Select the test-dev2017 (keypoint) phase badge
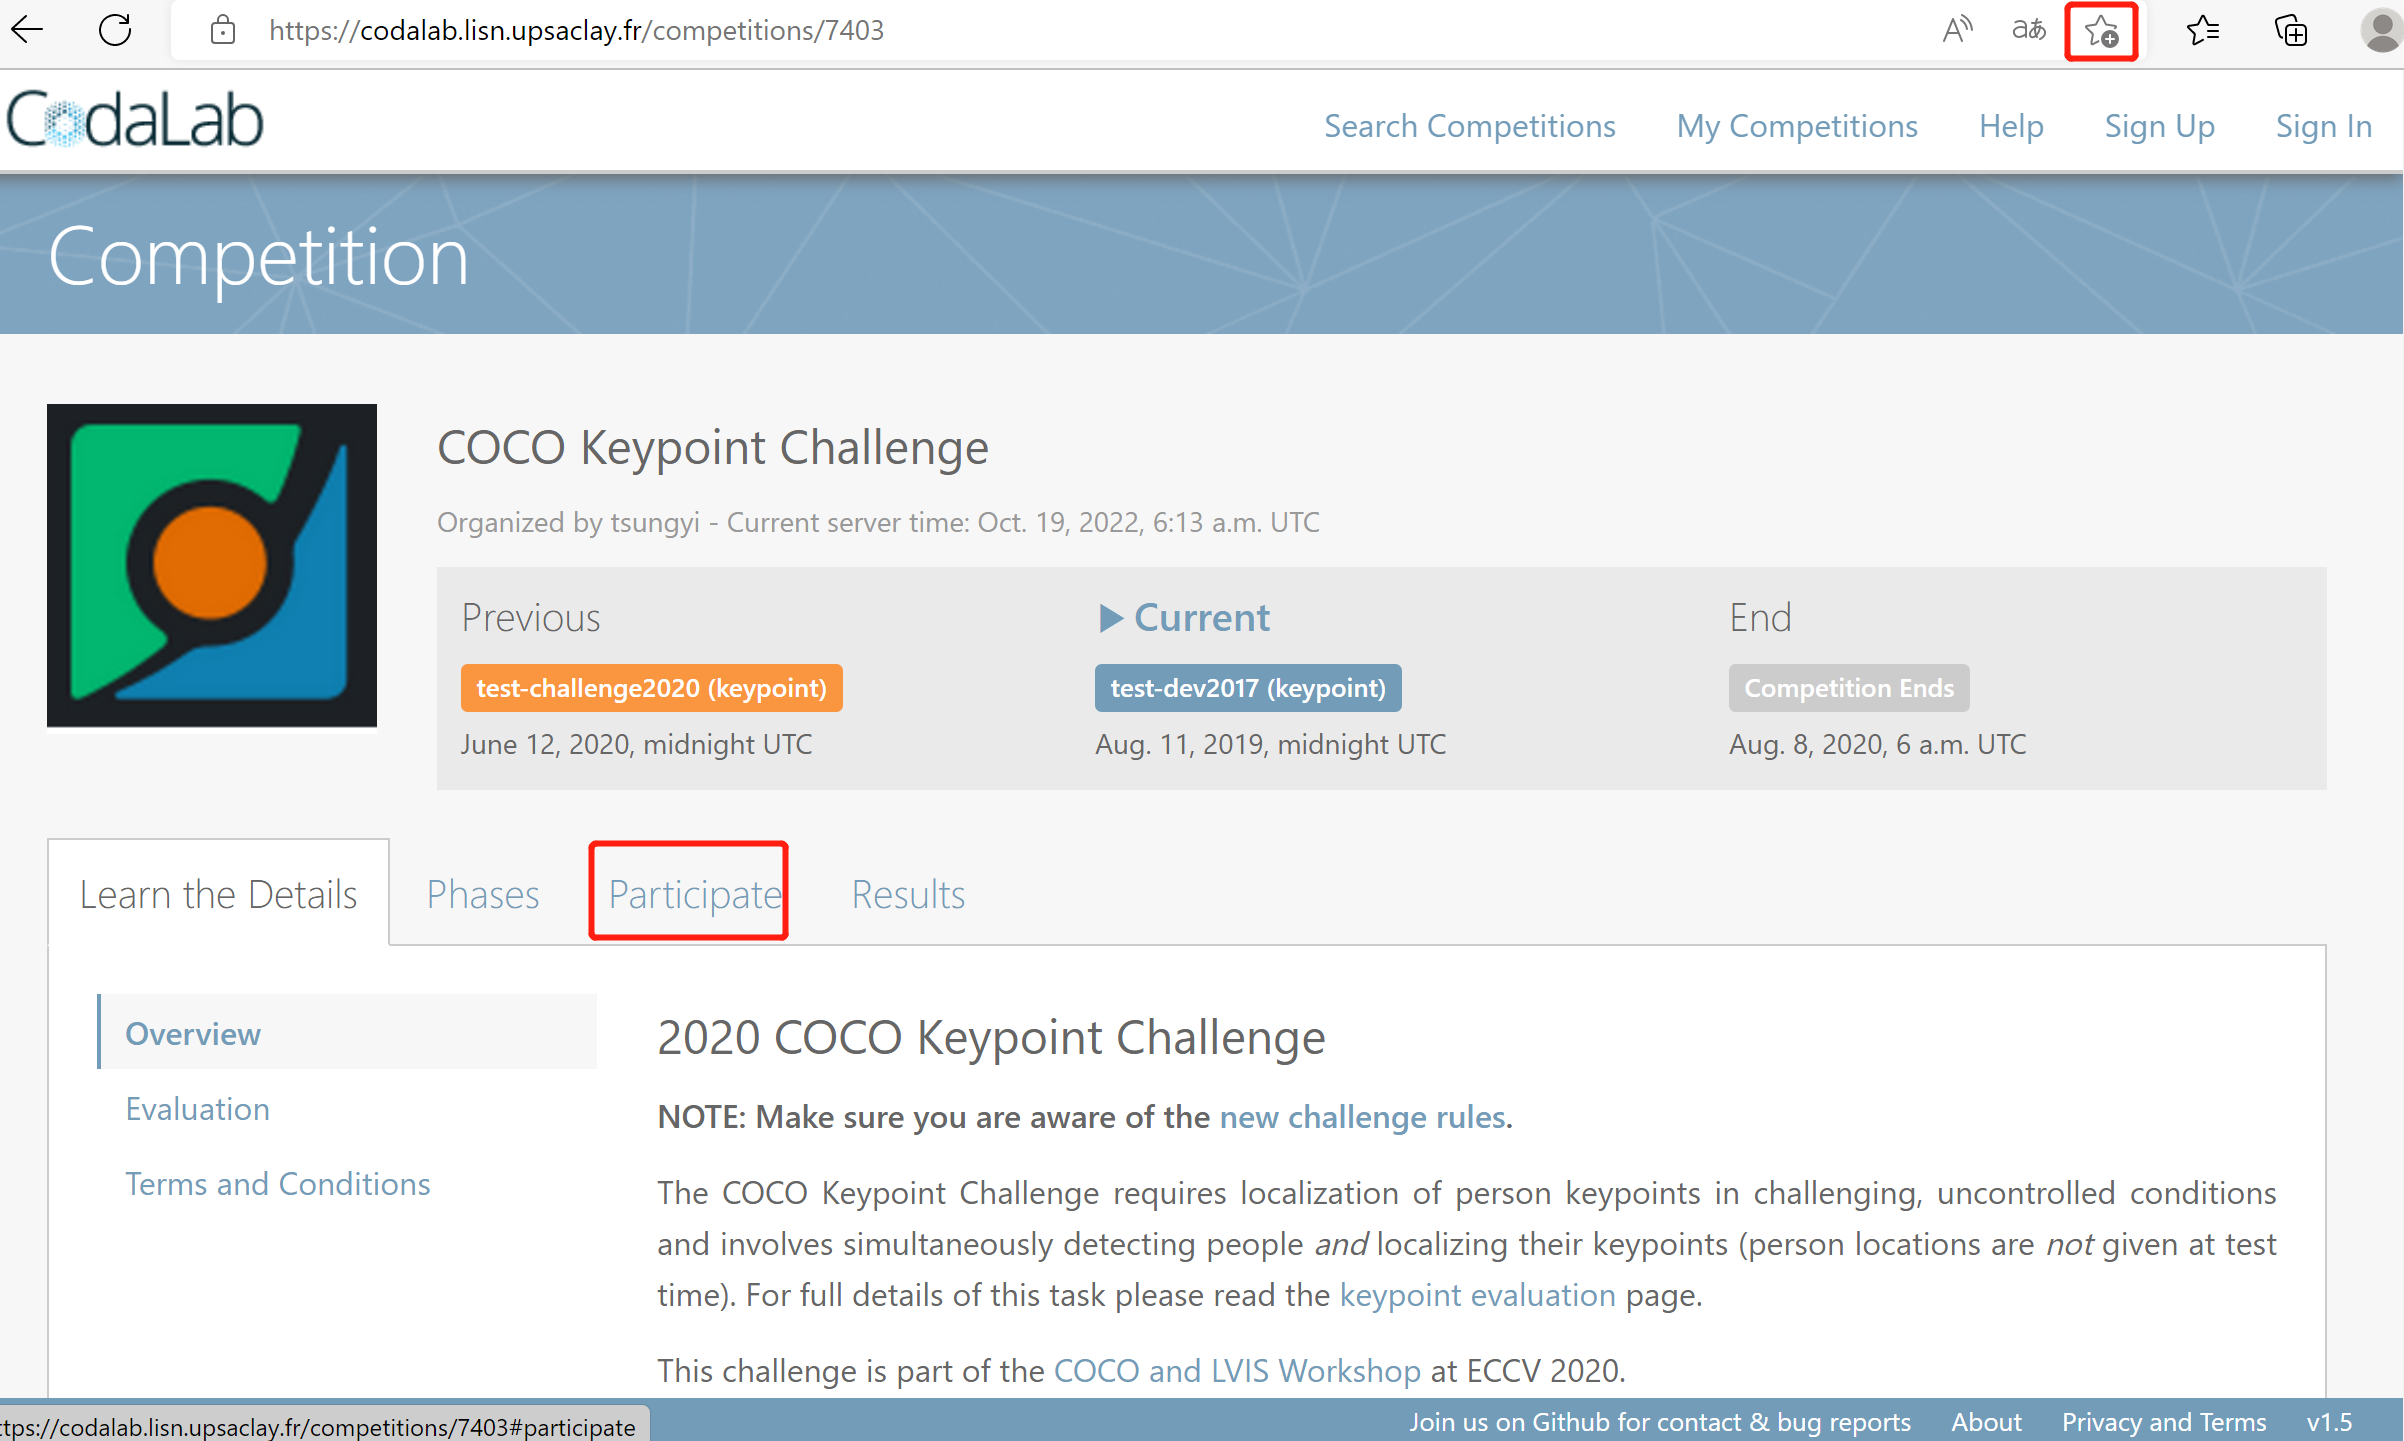Image resolution: width=2404 pixels, height=1441 pixels. [x=1248, y=688]
